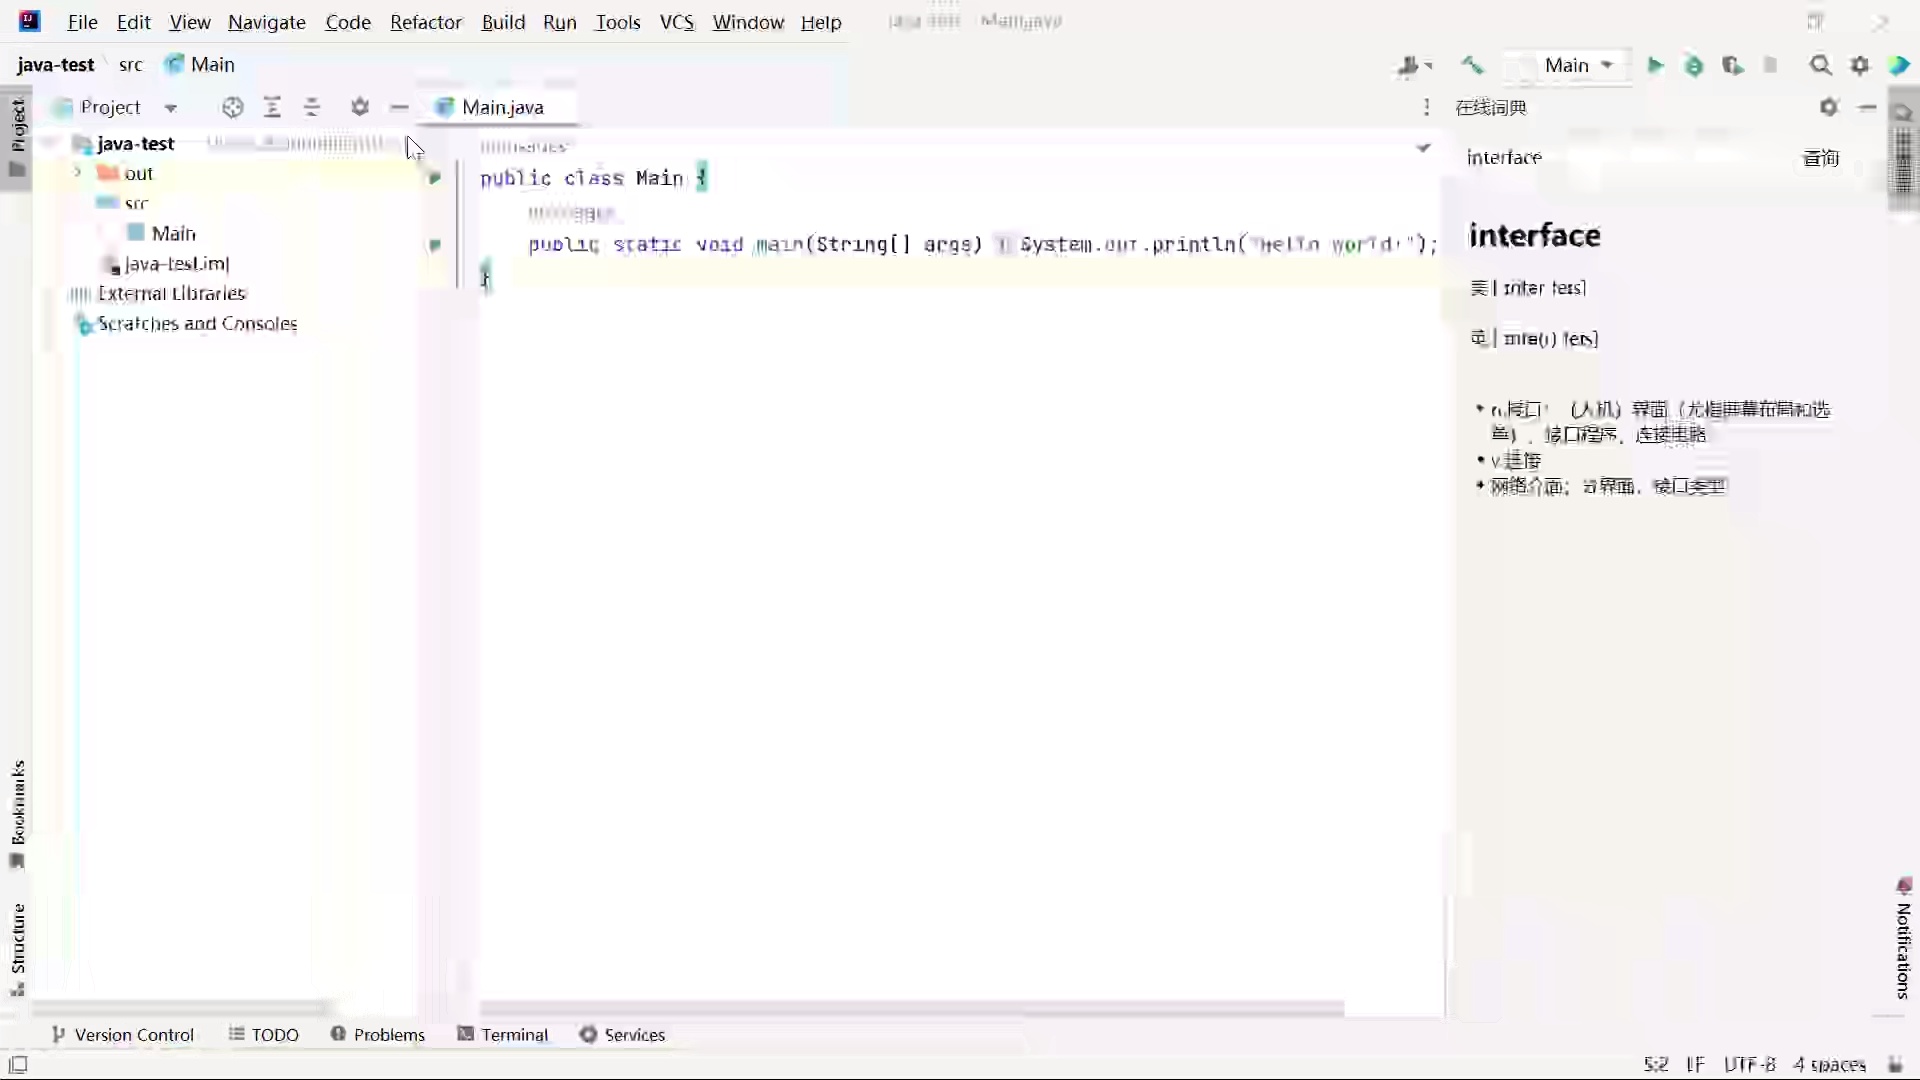Open the Services tool window
The height and width of the screenshot is (1080, 1920).
[x=633, y=1035]
